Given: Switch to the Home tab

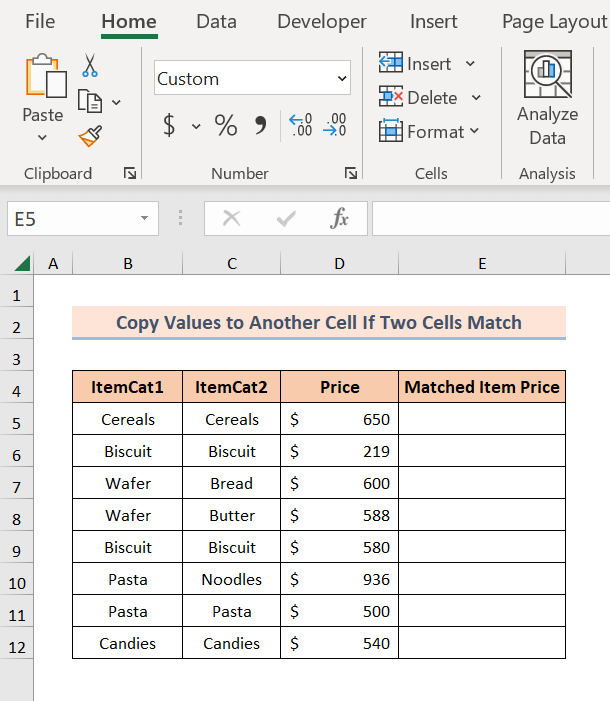Looking at the screenshot, I should pyautogui.click(x=129, y=21).
